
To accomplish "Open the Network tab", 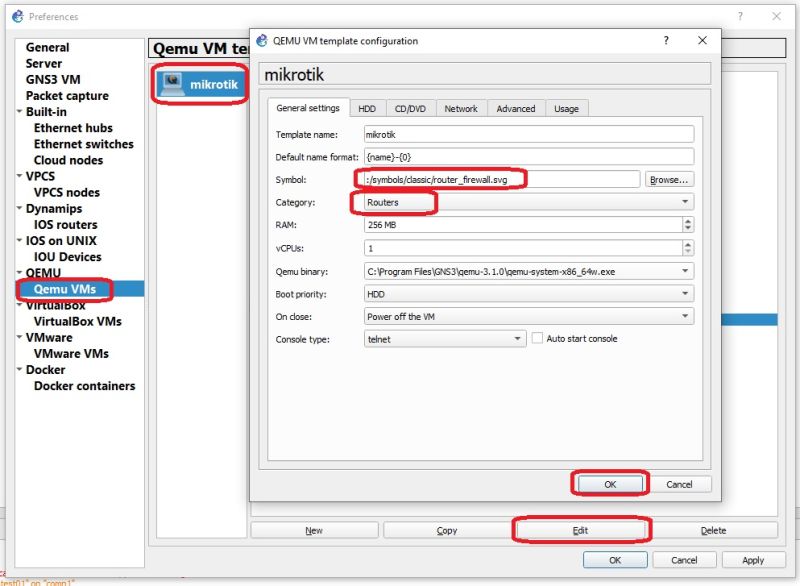I will (x=461, y=109).
